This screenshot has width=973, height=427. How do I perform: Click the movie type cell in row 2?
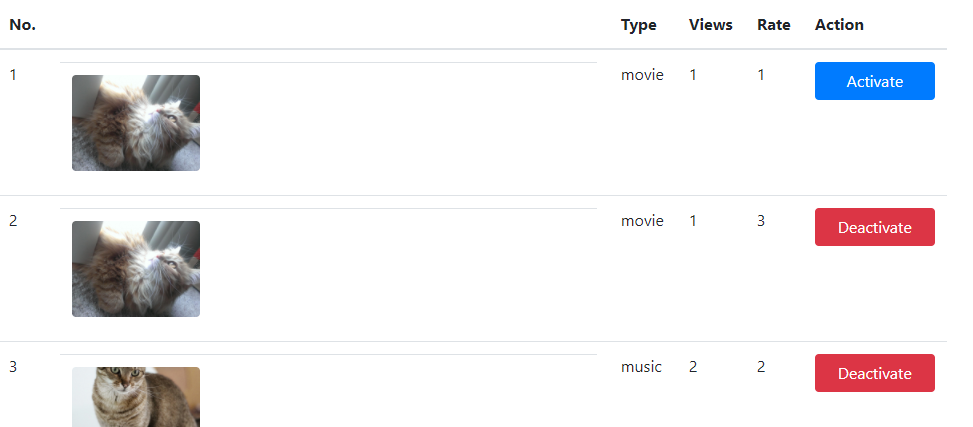(642, 221)
